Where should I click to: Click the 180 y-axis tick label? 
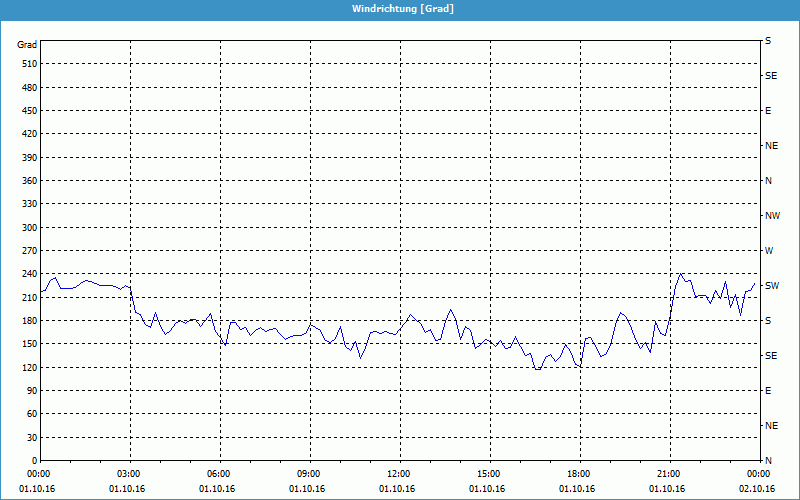[28, 321]
